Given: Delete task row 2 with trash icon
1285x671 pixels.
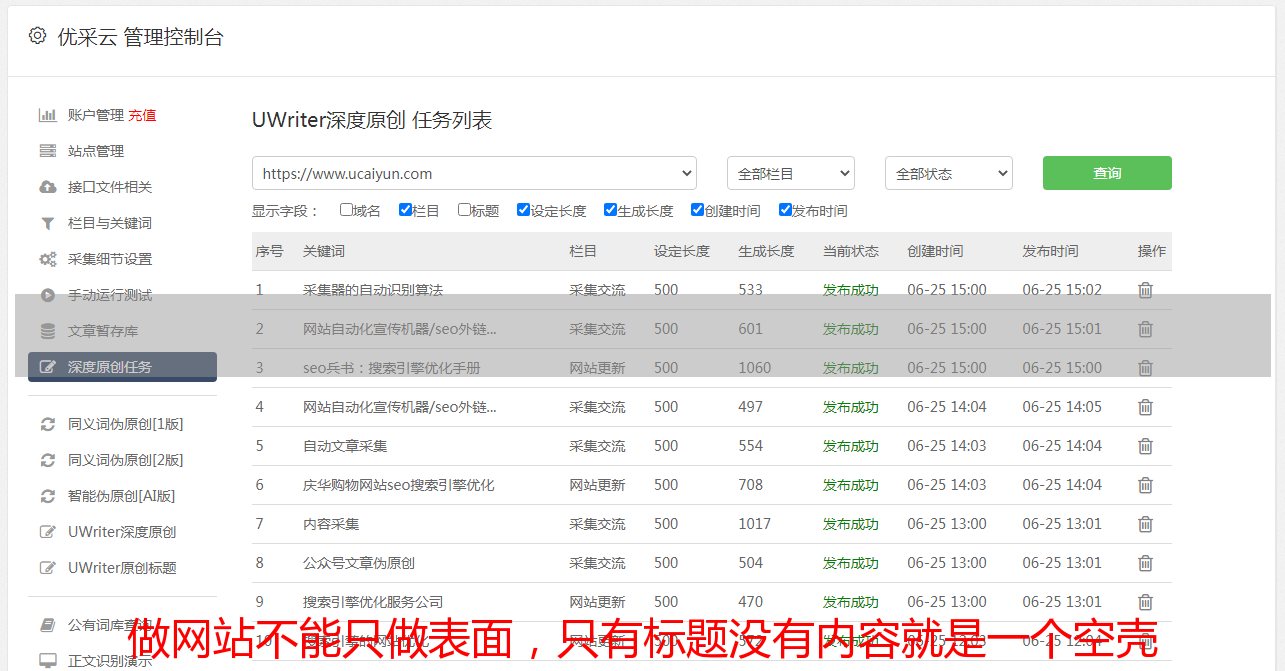Looking at the screenshot, I should [1145, 329].
